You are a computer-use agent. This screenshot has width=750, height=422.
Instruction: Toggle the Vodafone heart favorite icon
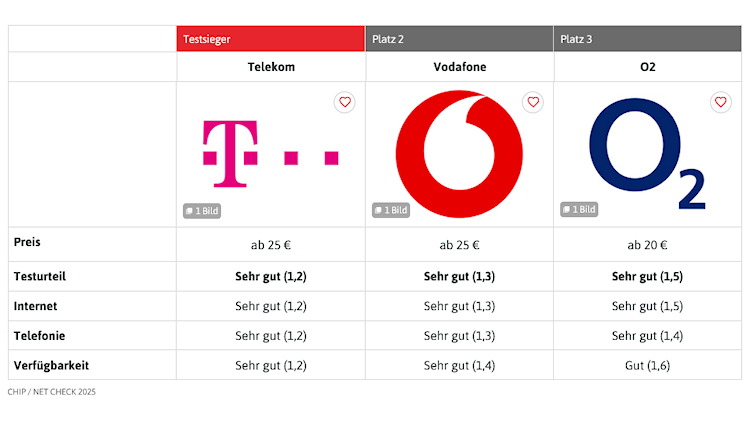[533, 102]
